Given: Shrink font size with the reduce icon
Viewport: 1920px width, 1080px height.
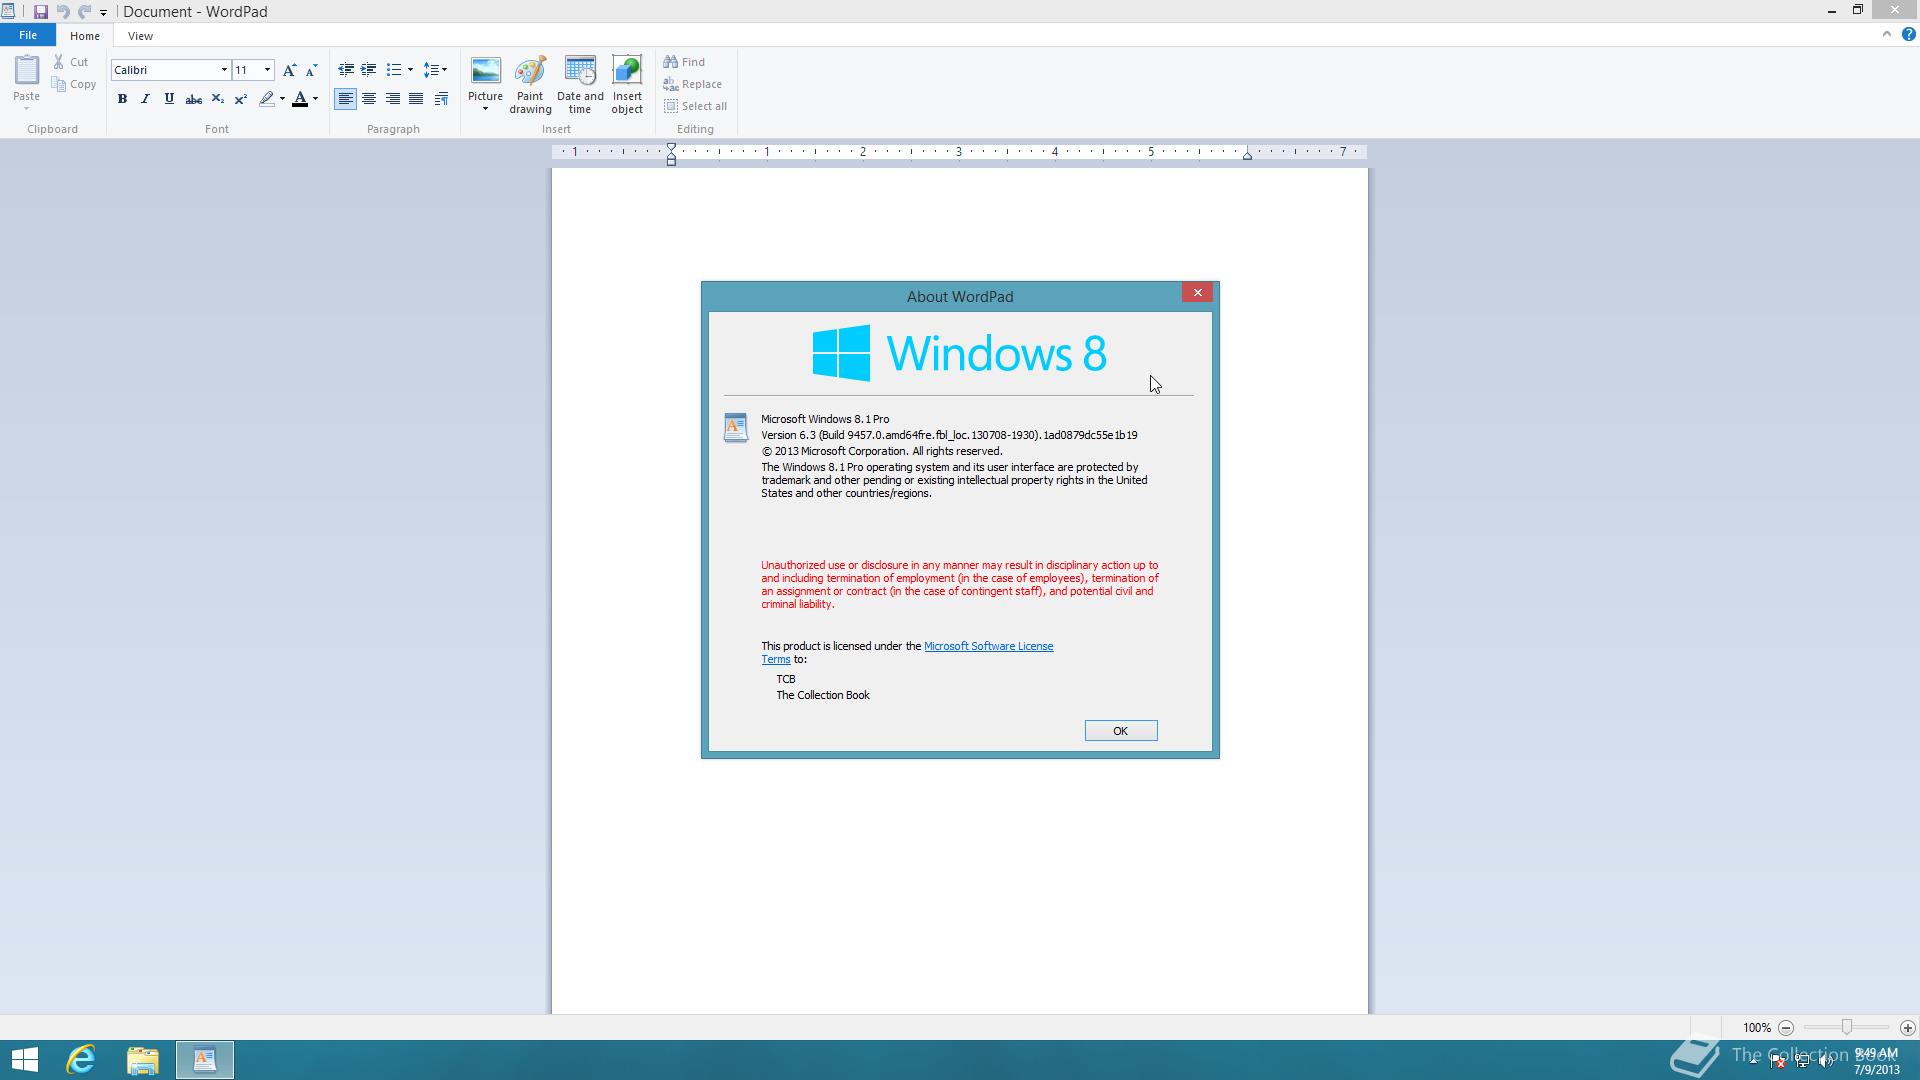Looking at the screenshot, I should 311,70.
